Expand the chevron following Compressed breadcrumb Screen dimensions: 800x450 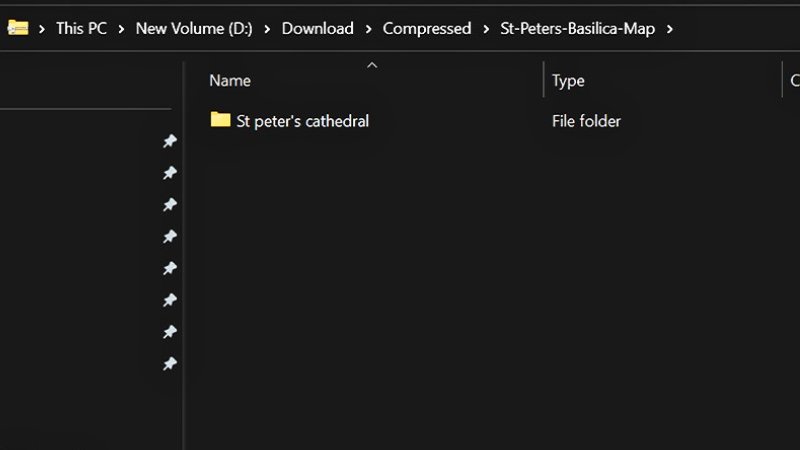pos(485,28)
